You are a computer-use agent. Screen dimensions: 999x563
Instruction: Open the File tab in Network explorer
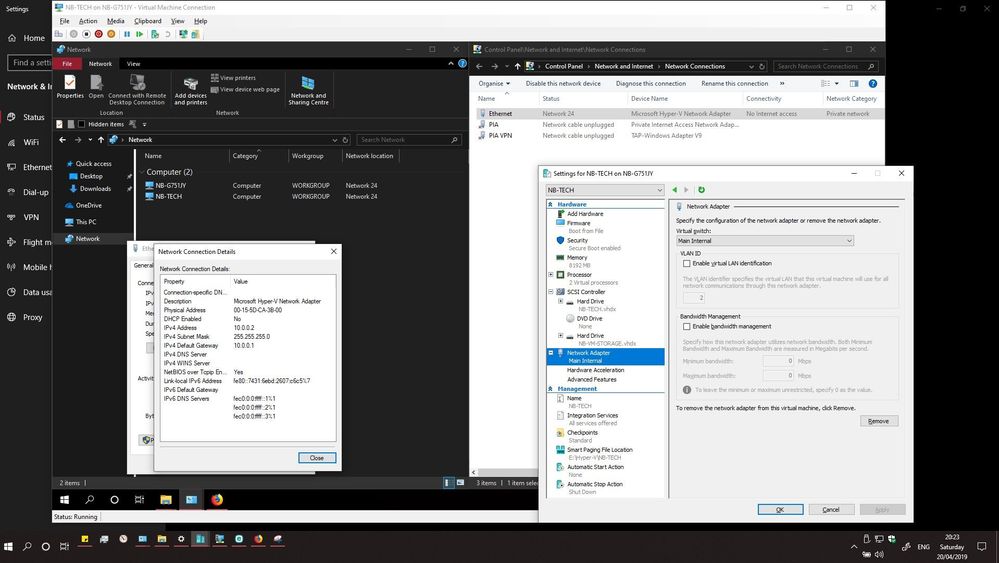[x=67, y=64]
